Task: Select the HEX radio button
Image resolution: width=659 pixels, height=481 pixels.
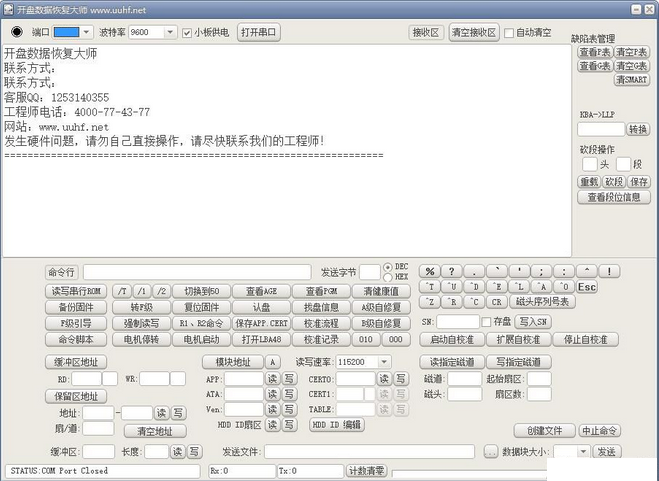Action: tap(390, 276)
